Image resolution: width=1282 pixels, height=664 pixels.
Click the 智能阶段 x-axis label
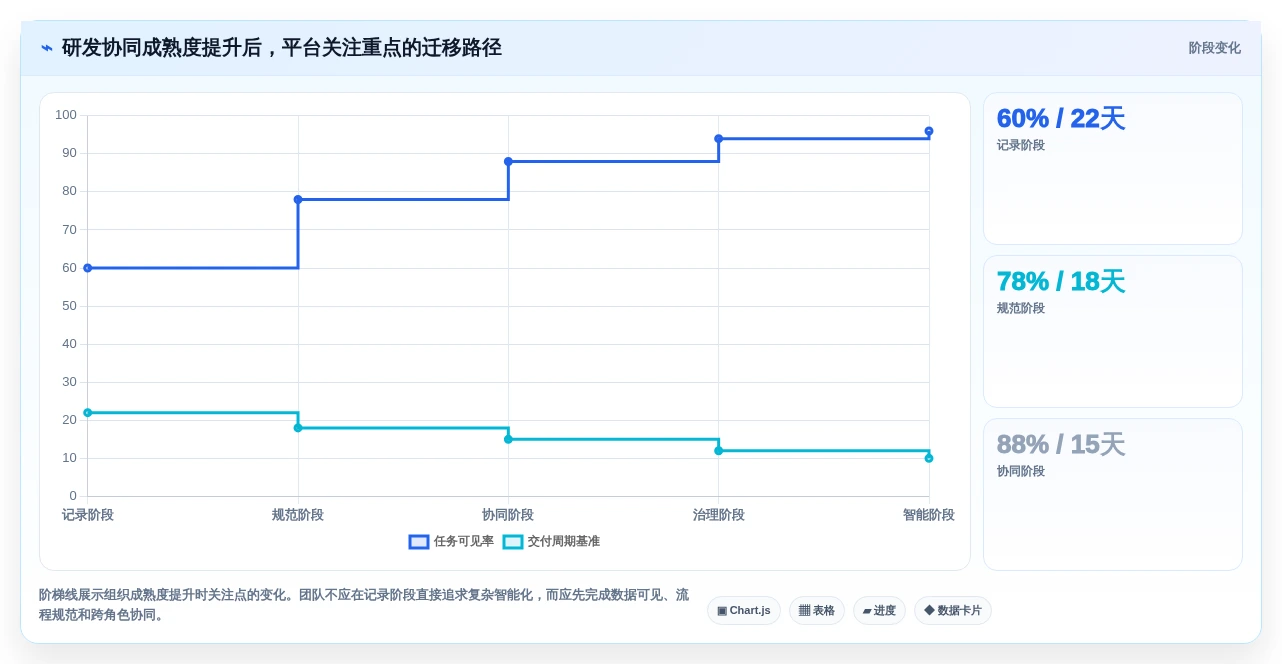point(929,515)
